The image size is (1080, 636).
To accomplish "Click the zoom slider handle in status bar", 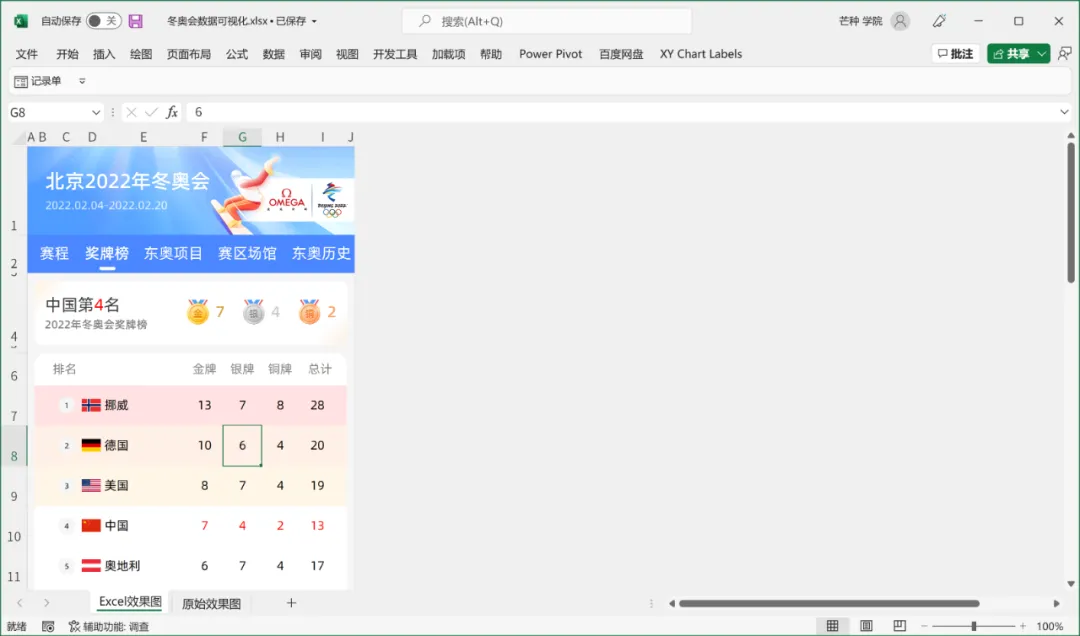I will pyautogui.click(x=973, y=626).
